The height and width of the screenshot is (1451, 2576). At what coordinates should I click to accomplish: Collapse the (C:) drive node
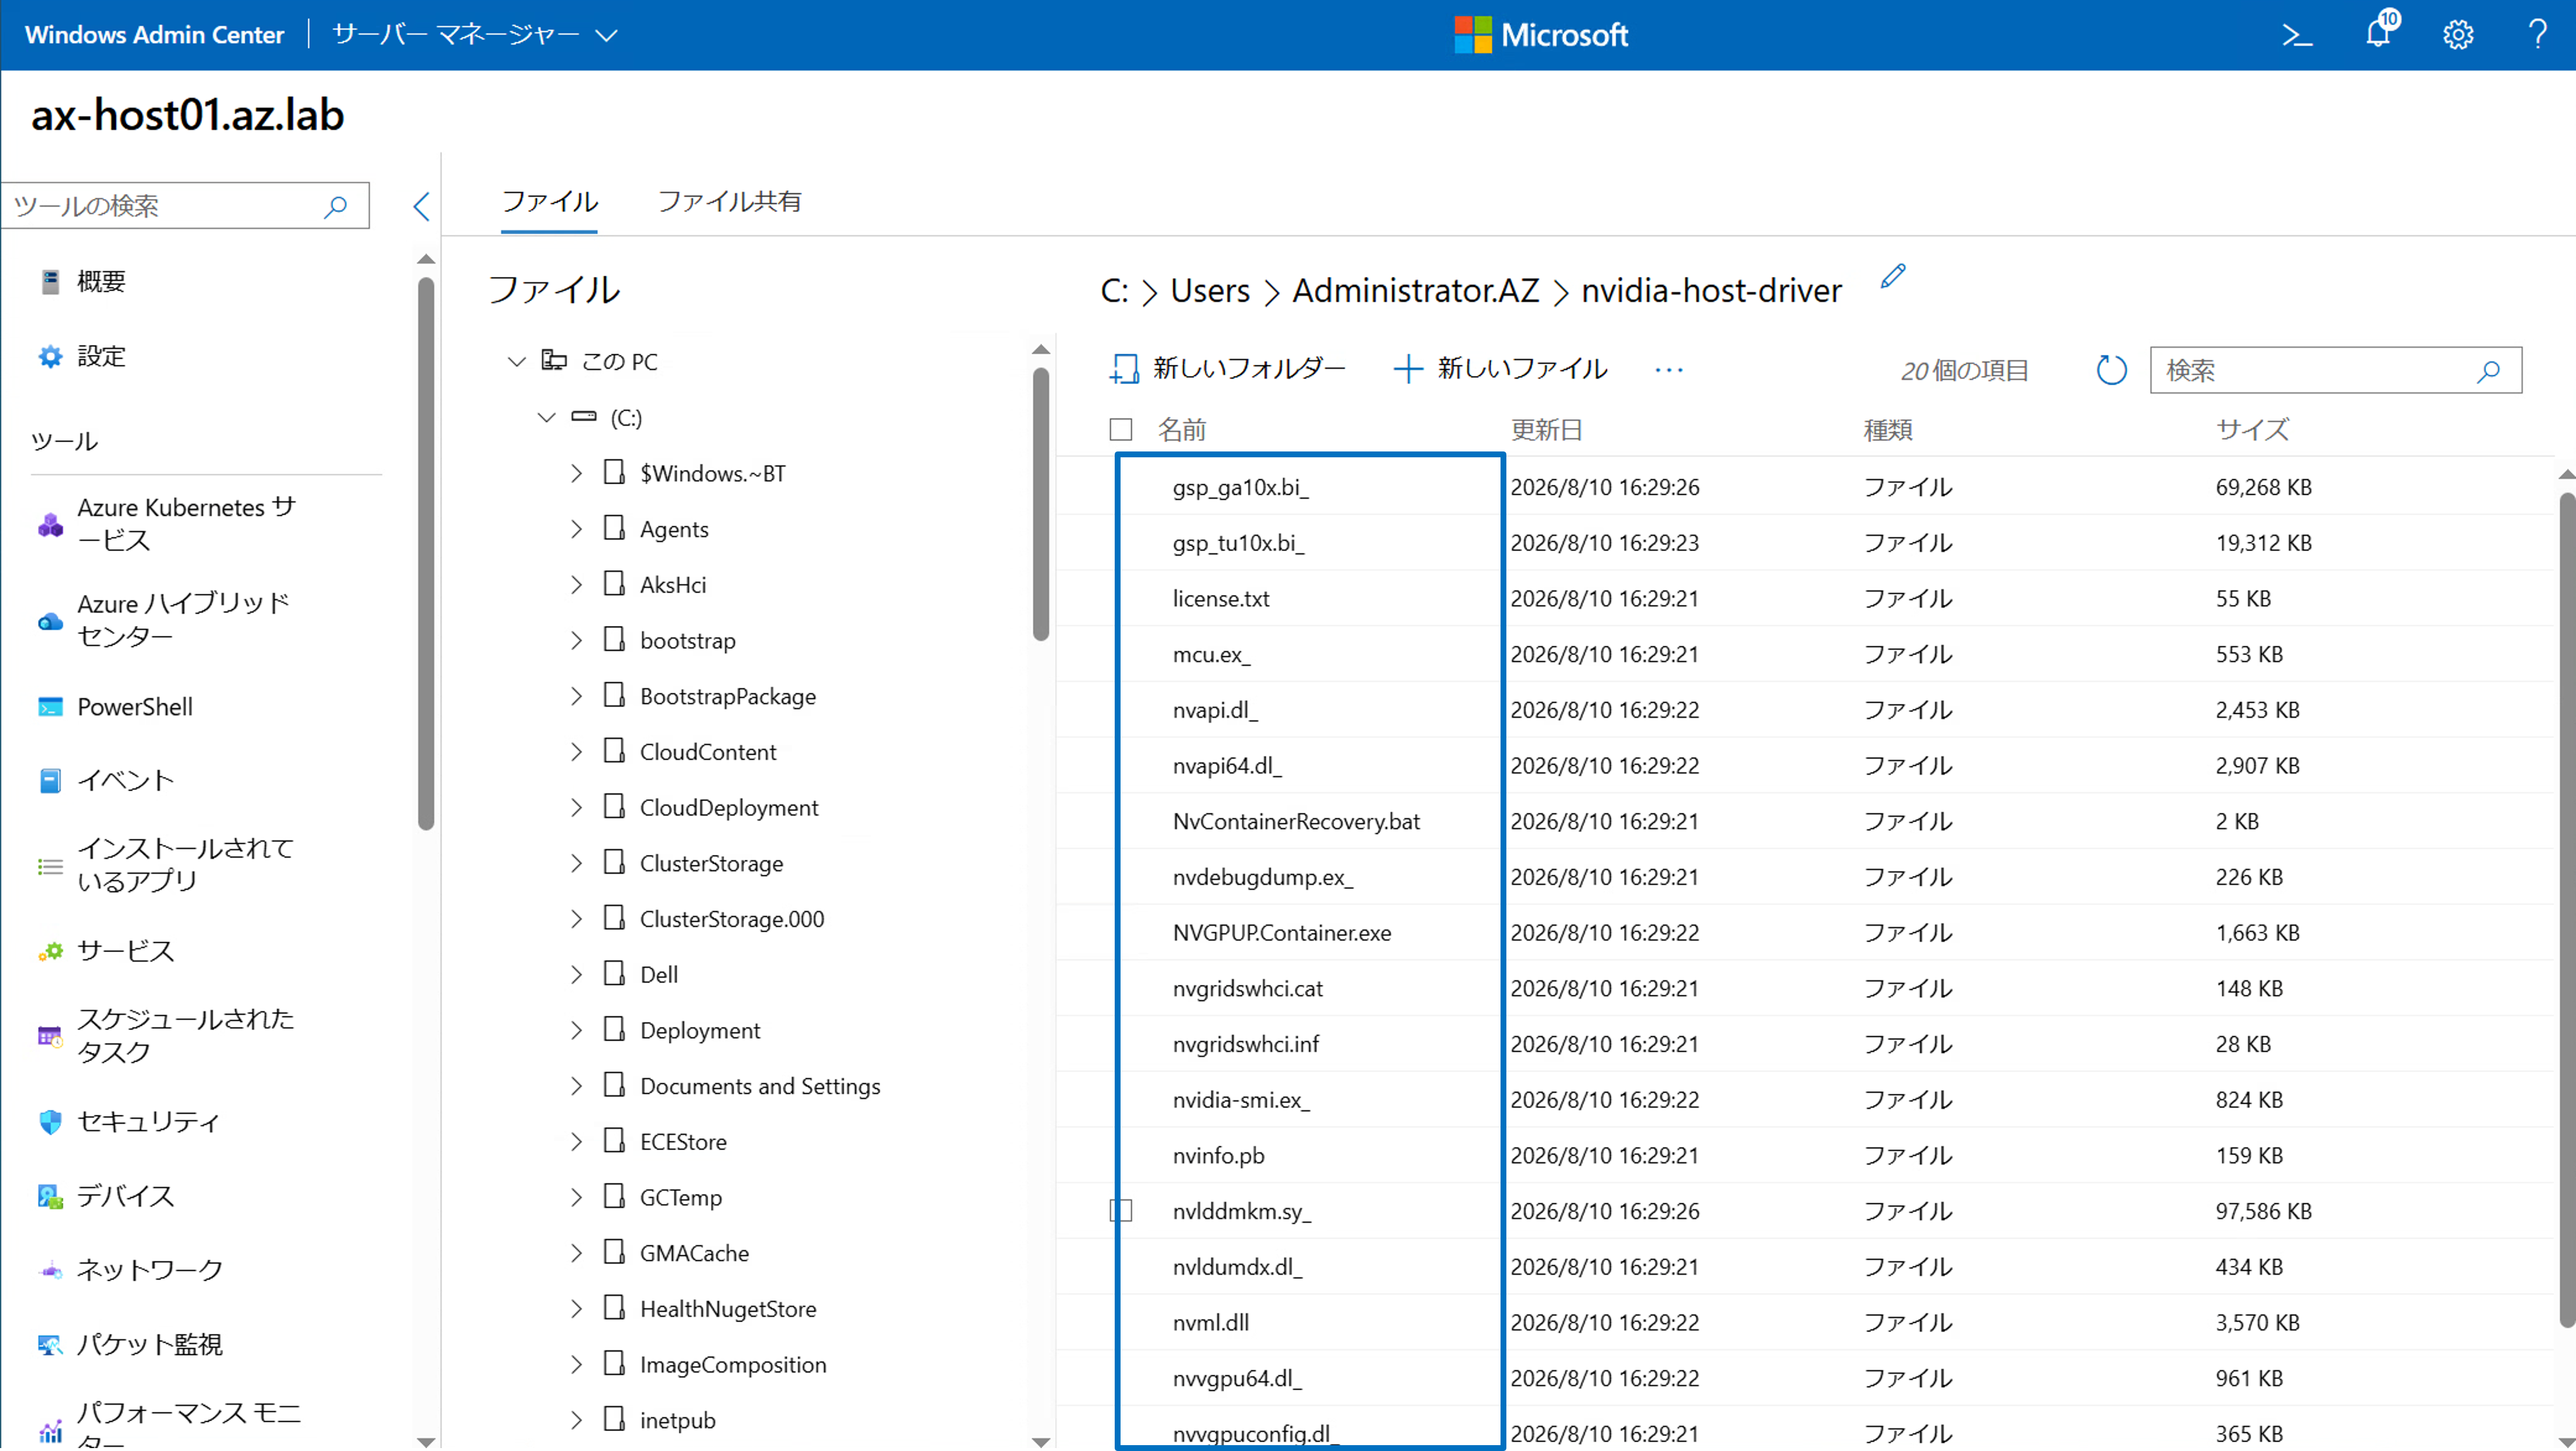(546, 418)
